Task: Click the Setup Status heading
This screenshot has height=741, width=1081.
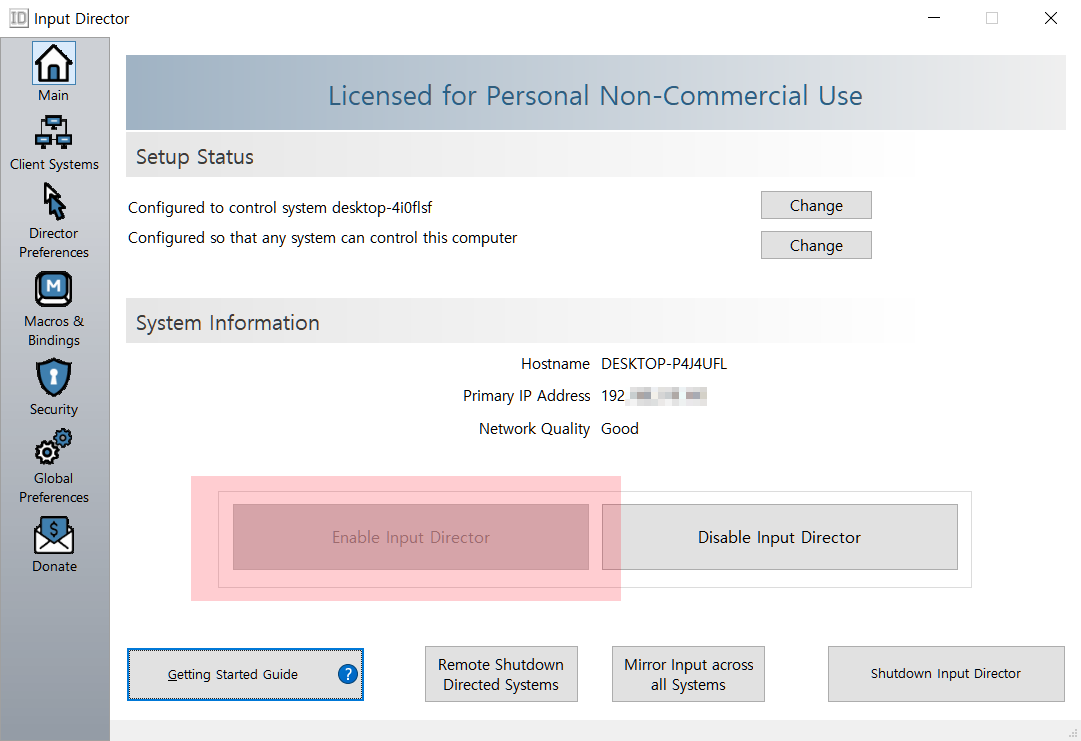Action: tap(195, 157)
